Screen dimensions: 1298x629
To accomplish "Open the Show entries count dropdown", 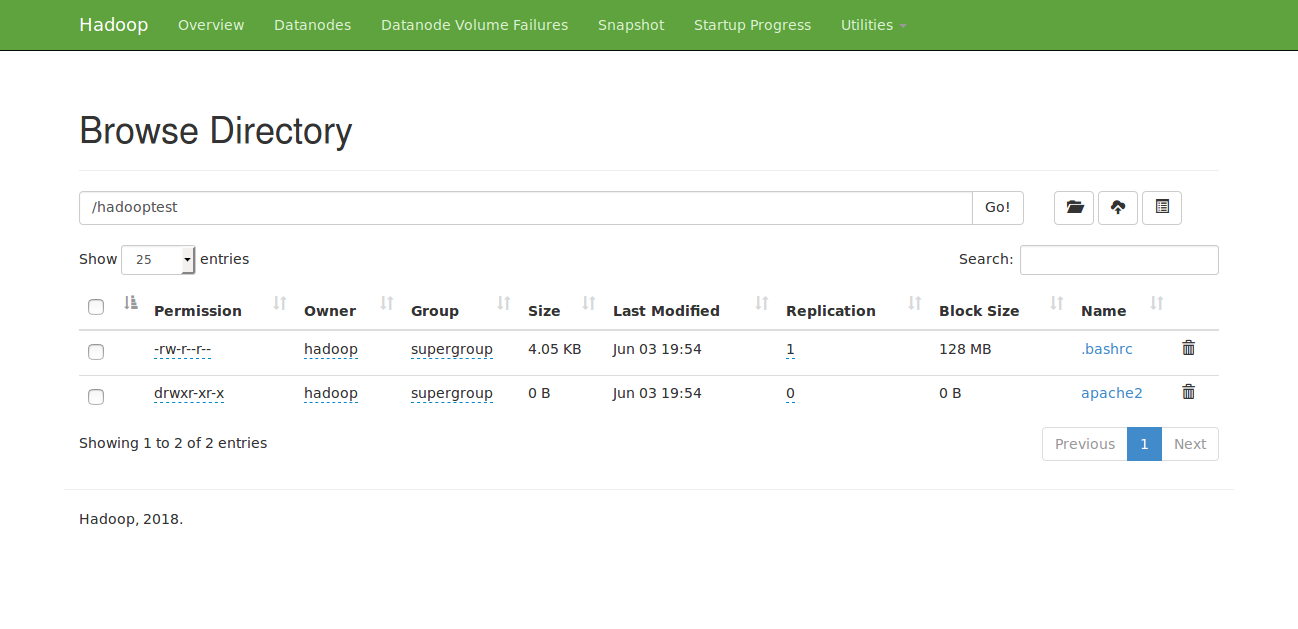I will [158, 259].
